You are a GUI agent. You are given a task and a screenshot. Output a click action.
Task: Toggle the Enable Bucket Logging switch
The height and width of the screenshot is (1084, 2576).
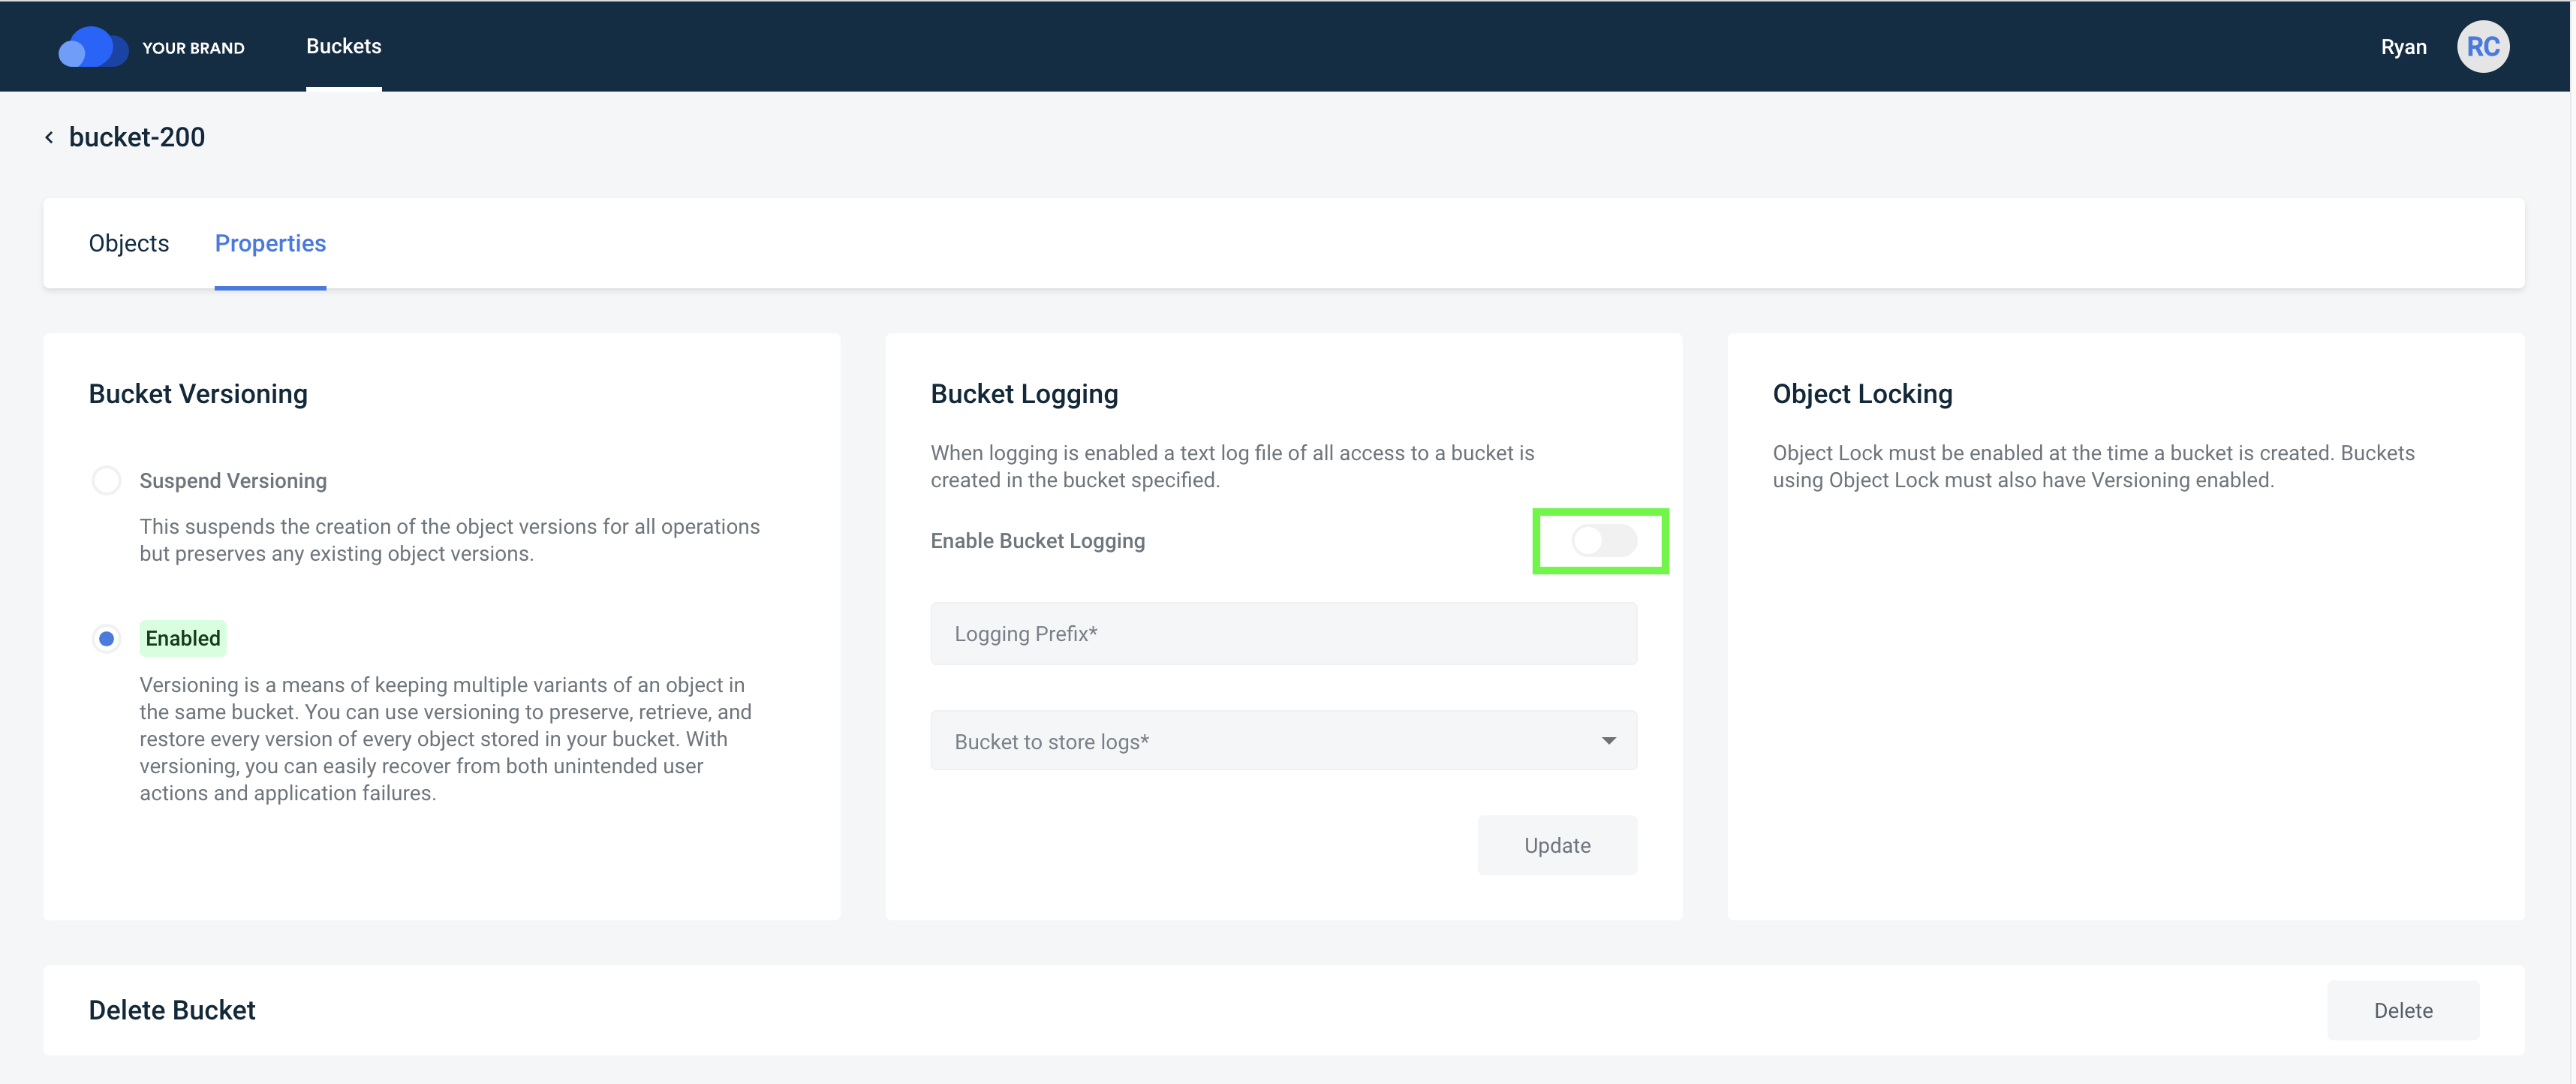pos(1604,541)
